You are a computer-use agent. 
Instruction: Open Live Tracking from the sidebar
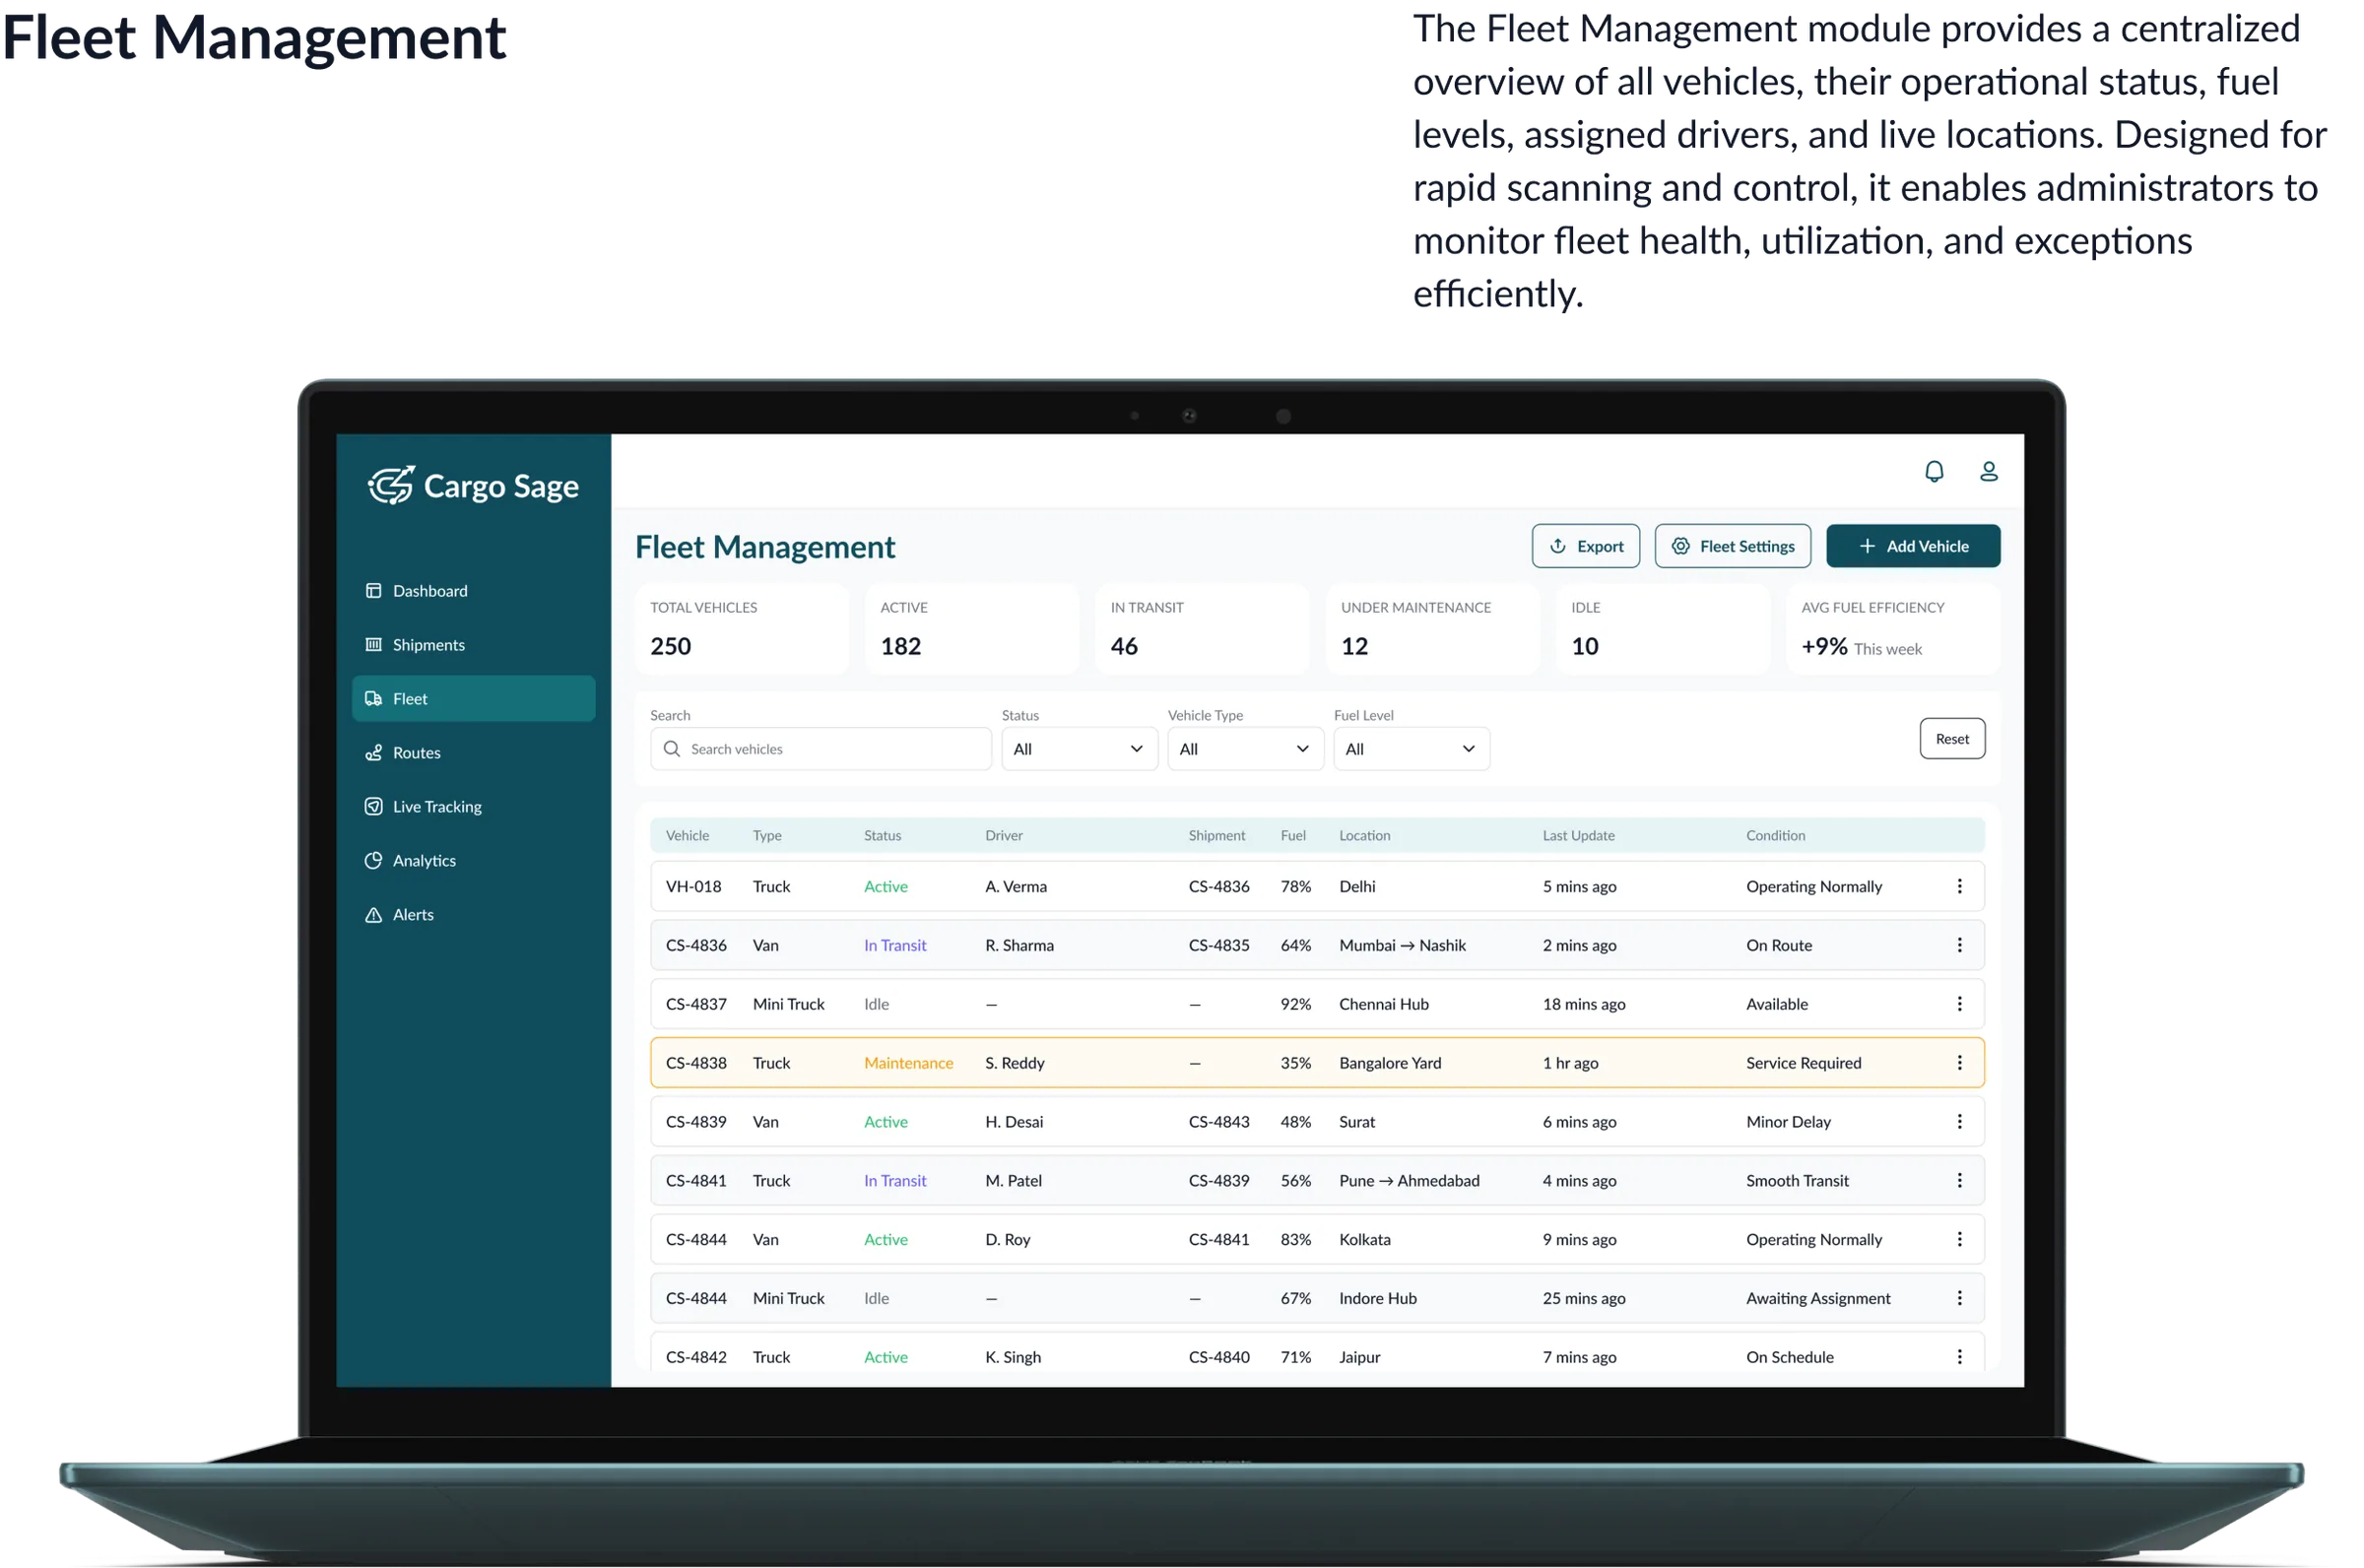[x=436, y=806]
